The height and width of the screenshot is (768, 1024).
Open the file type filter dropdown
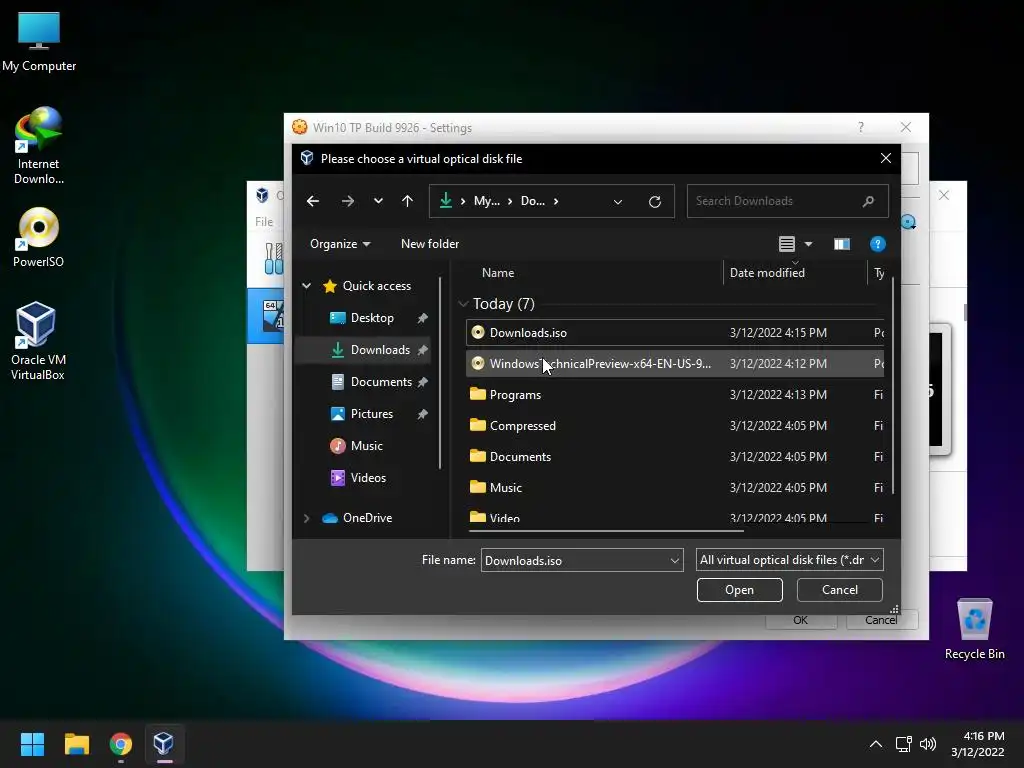[x=790, y=560]
